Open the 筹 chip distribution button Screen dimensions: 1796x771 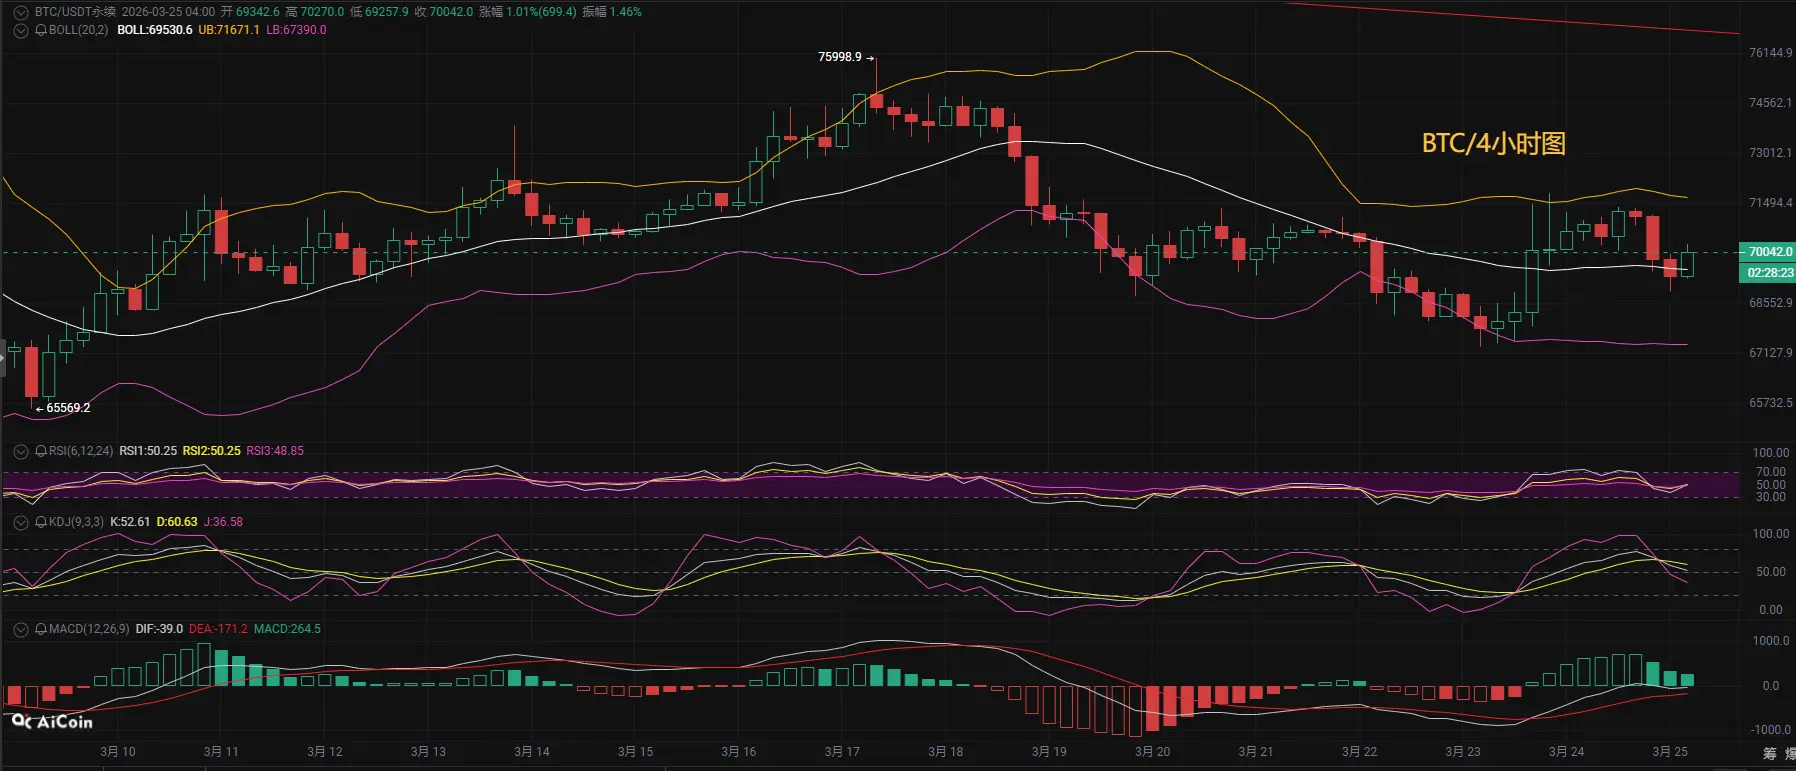(x=1770, y=754)
